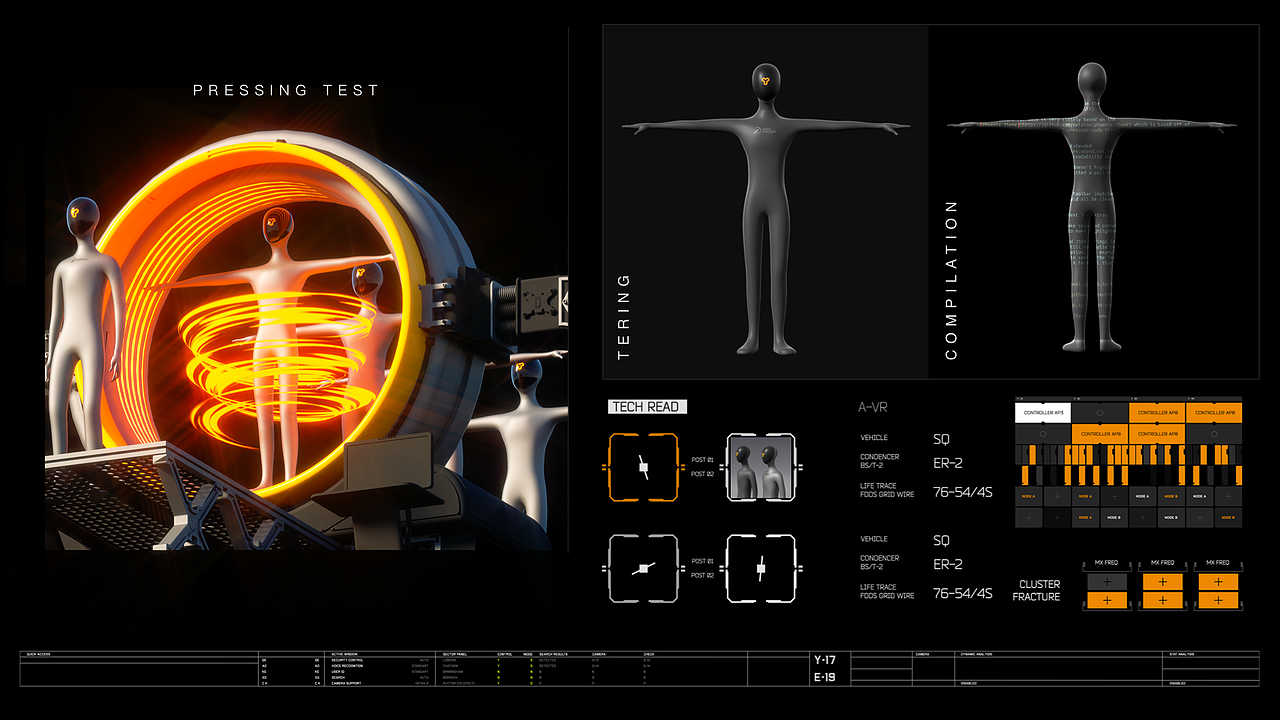Click the orange face emblem on TERING mannequin head

click(x=765, y=83)
